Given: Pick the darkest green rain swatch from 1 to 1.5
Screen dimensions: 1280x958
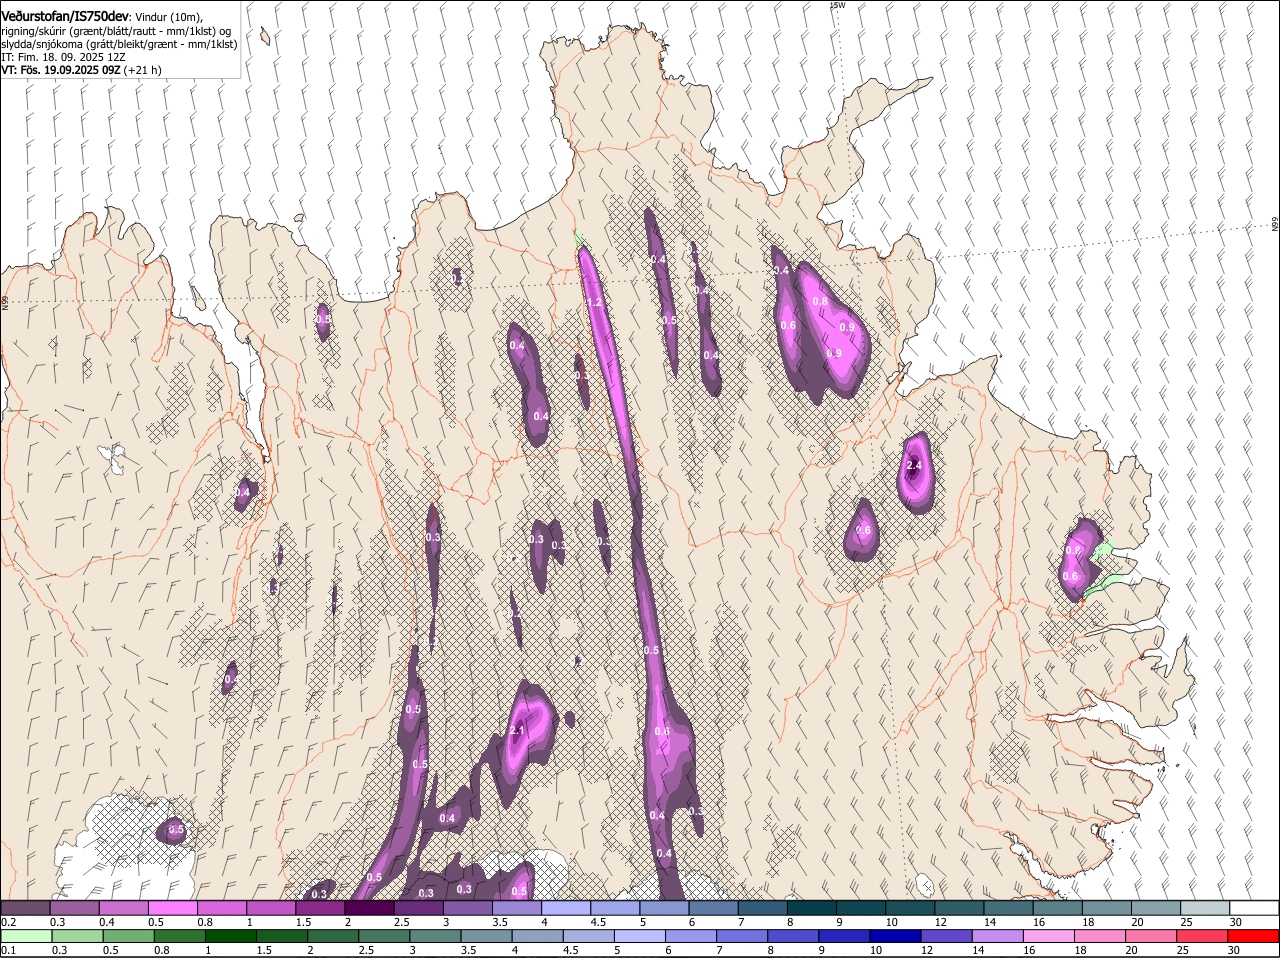Looking at the screenshot, I should (x=231, y=937).
